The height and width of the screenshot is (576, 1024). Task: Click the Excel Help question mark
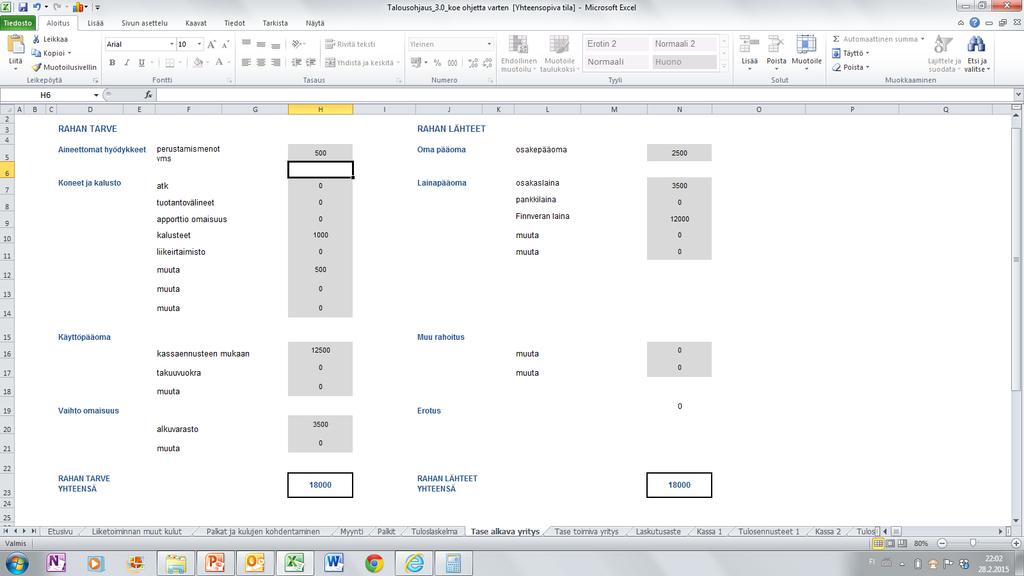(974, 23)
